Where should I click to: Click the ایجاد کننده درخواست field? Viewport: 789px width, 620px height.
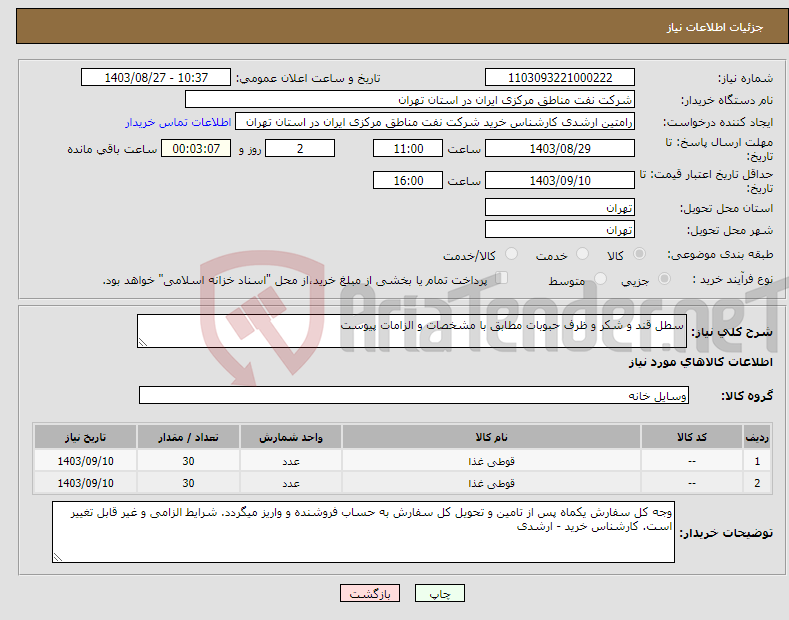(435, 122)
